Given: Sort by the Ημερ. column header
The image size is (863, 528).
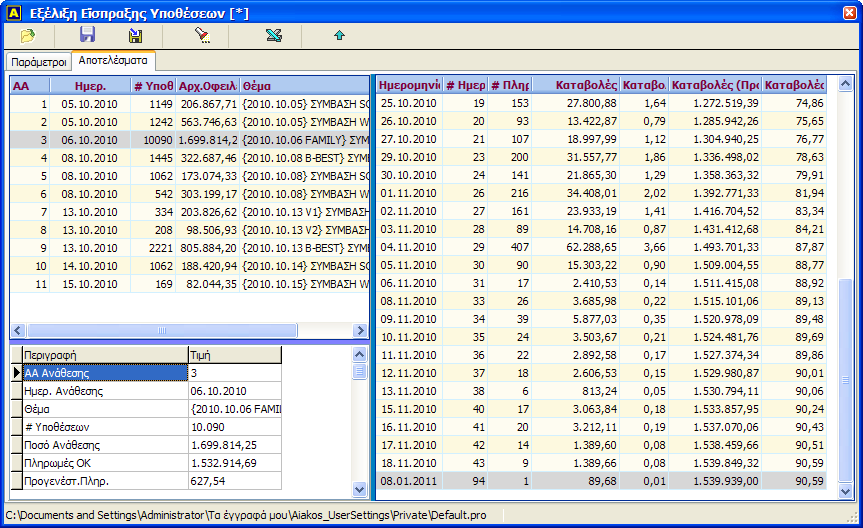Looking at the screenshot, I should point(90,85).
